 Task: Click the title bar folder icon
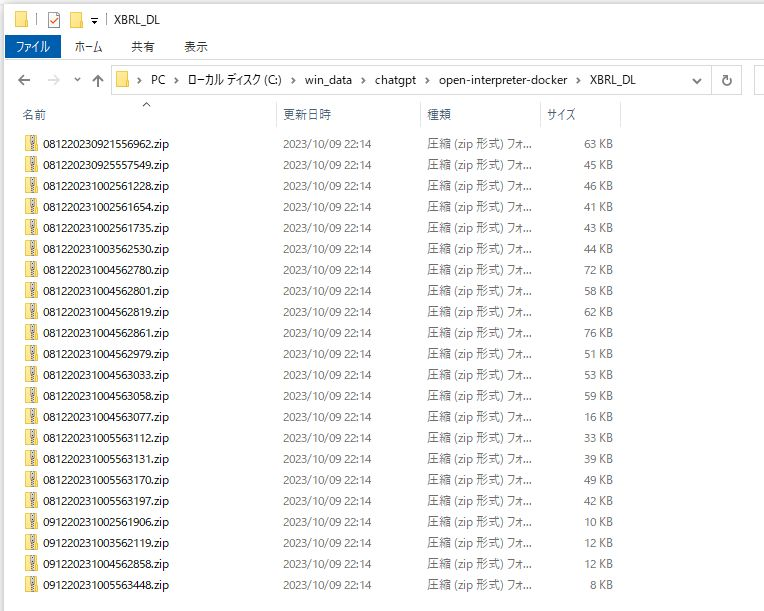pos(21,19)
